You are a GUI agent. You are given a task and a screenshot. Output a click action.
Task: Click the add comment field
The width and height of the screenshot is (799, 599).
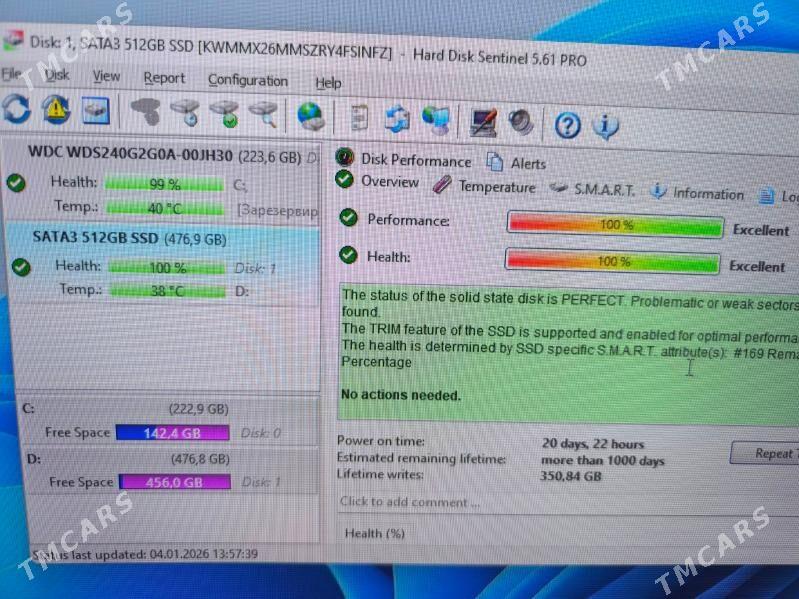410,502
